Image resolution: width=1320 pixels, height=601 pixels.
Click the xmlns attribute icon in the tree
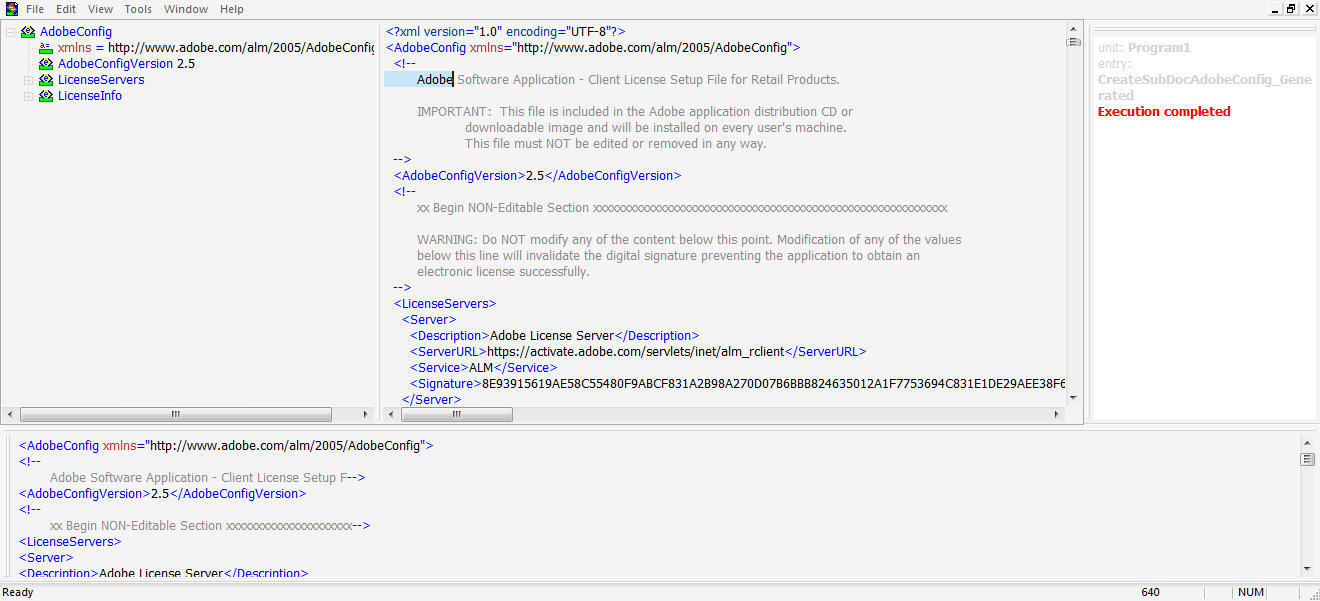46,47
